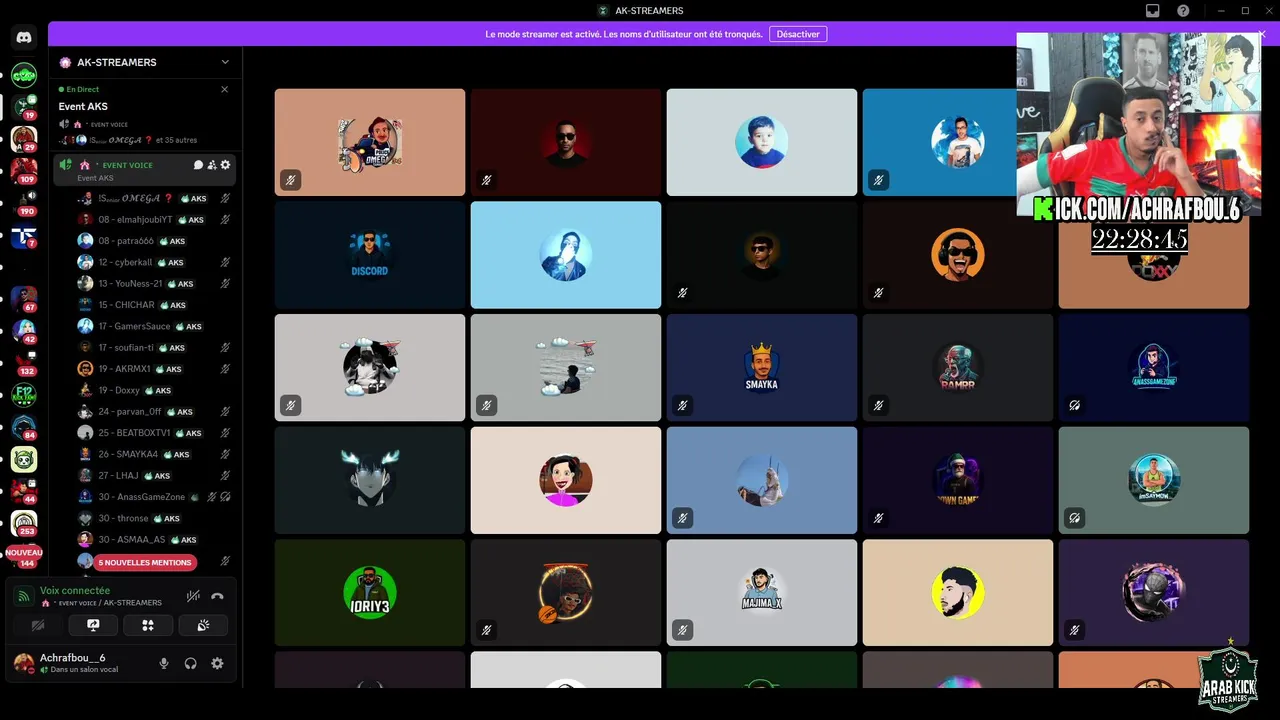
Task: Jump to 5 Nouvelles Mentions
Action: [x=145, y=562]
